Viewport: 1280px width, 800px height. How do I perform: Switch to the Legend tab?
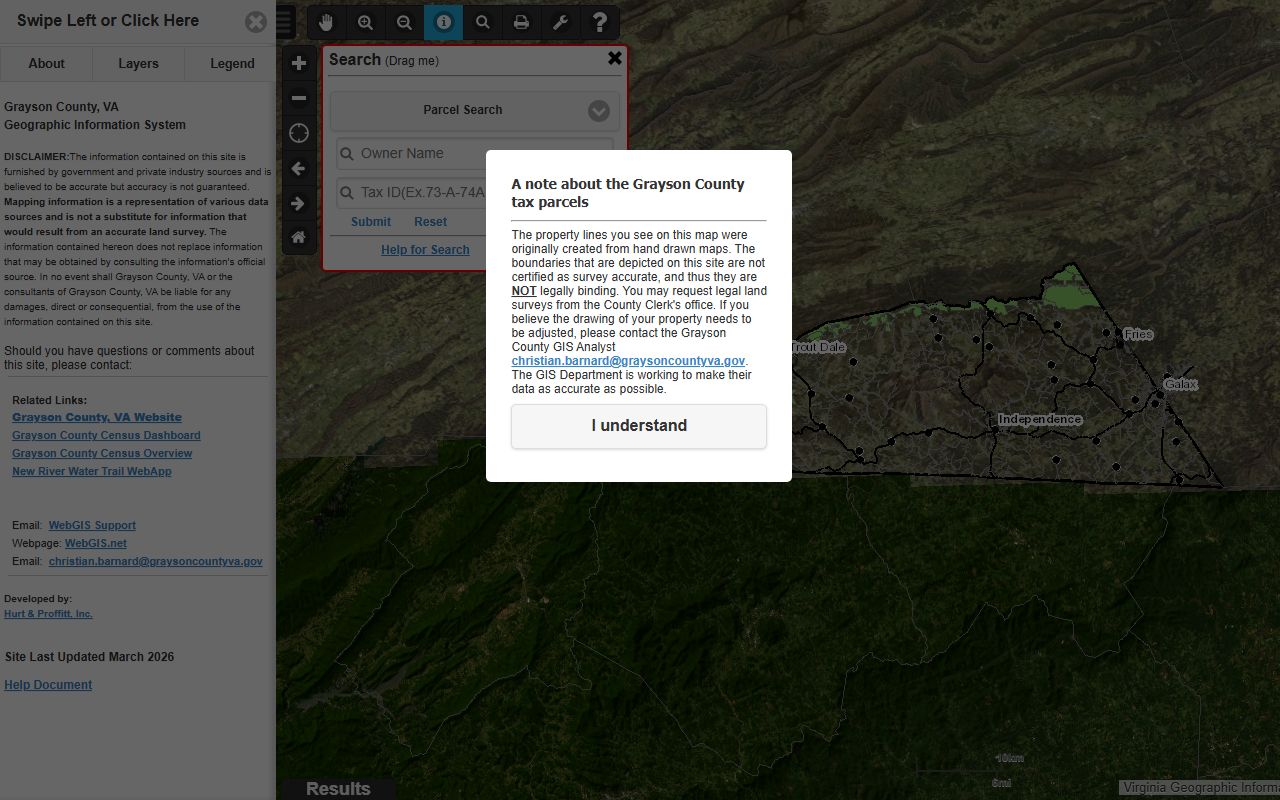point(232,63)
